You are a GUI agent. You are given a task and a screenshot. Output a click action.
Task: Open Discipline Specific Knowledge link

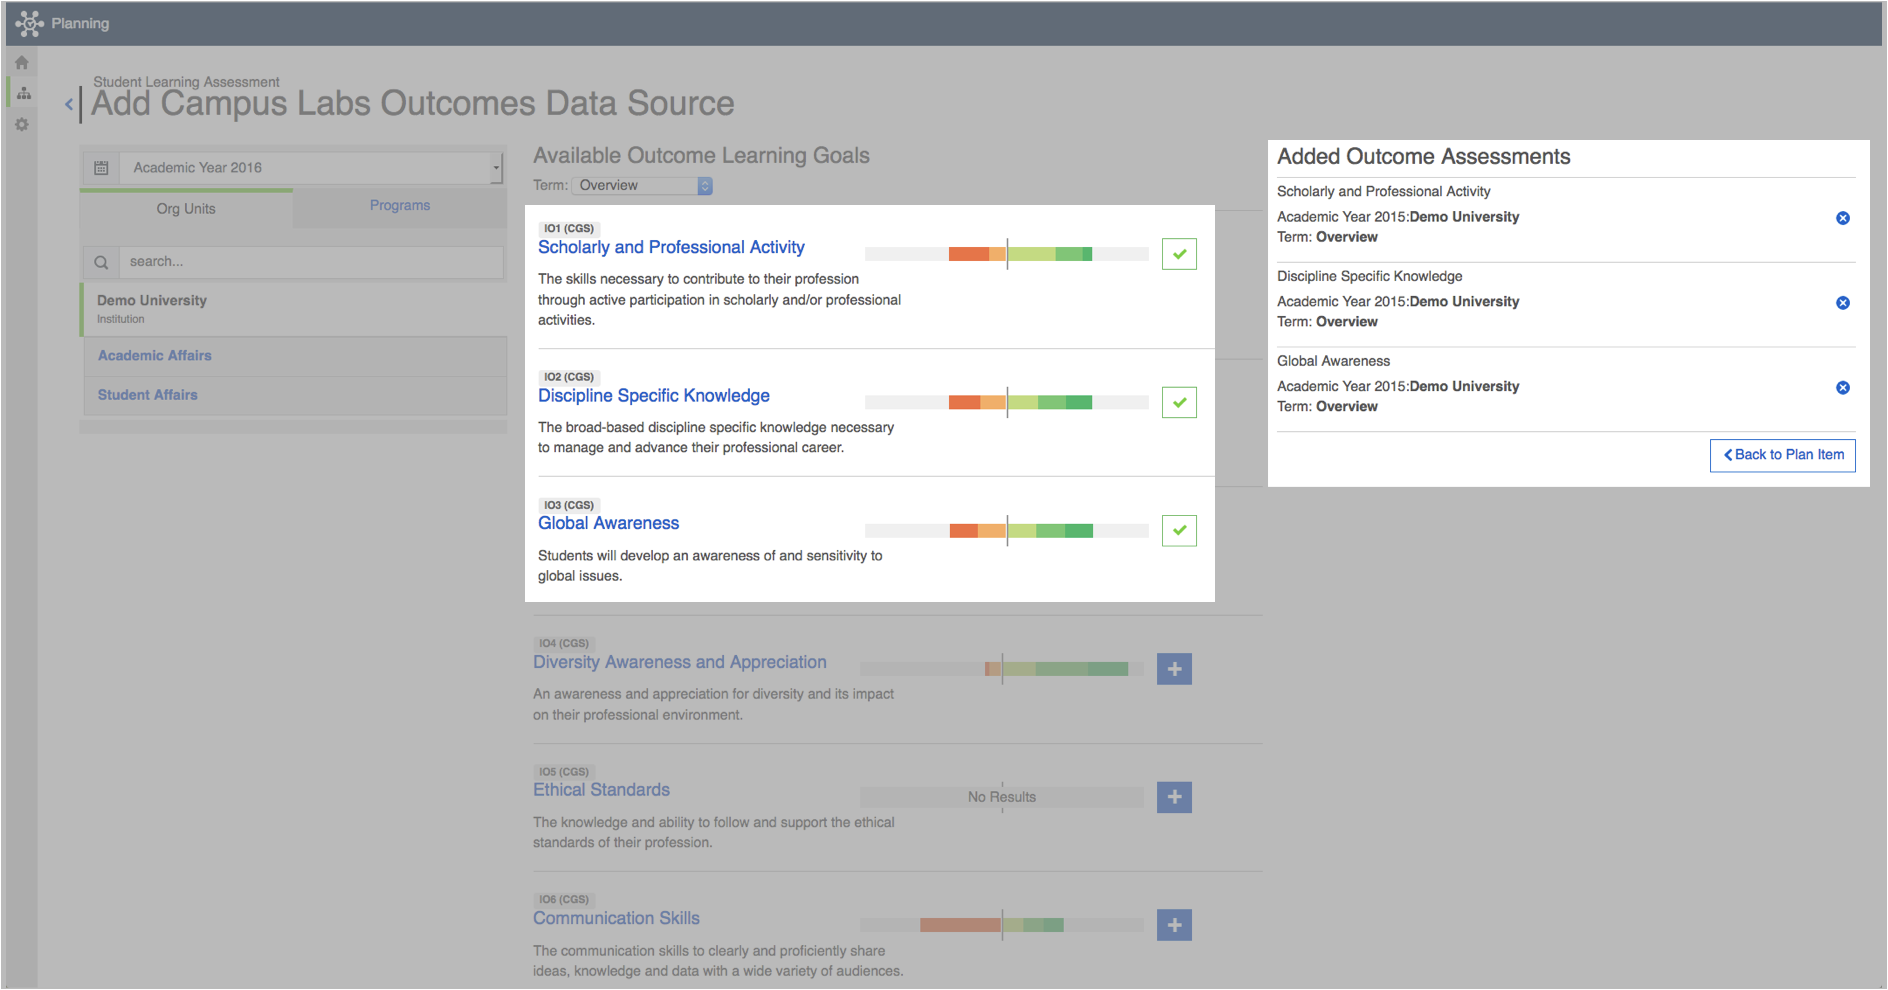pyautogui.click(x=654, y=395)
